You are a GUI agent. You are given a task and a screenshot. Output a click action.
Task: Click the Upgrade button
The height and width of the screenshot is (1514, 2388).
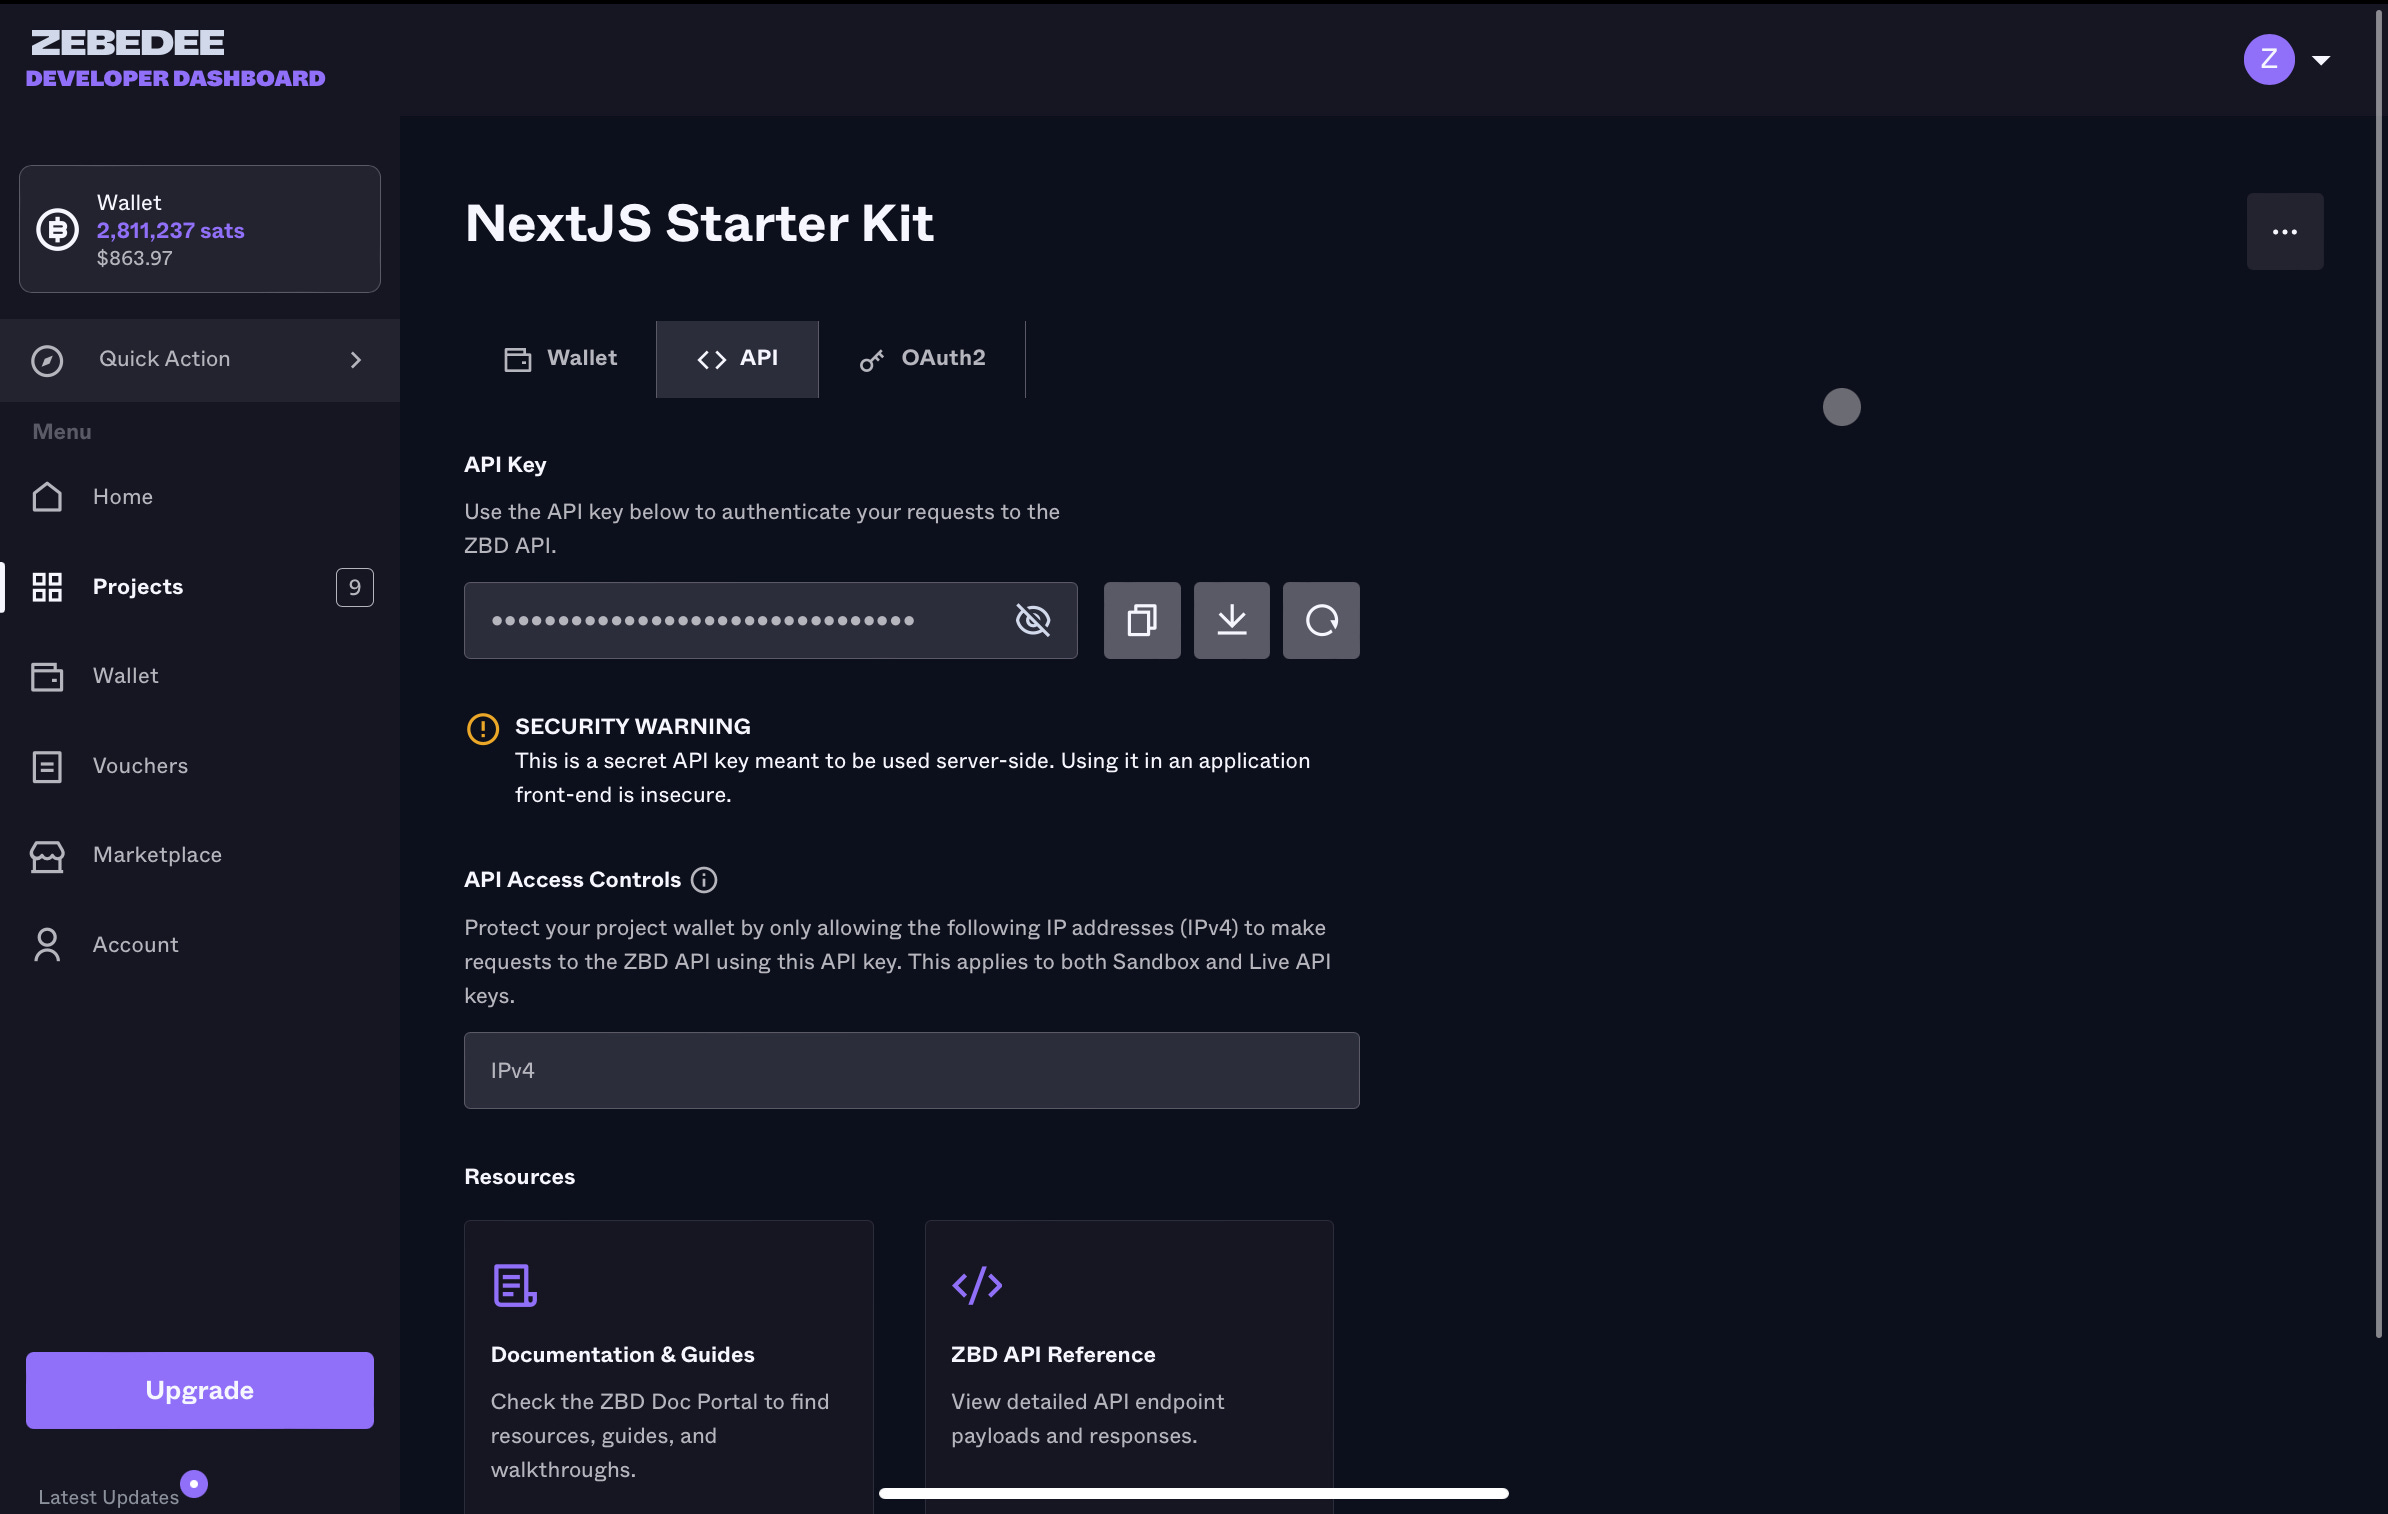tap(199, 1389)
